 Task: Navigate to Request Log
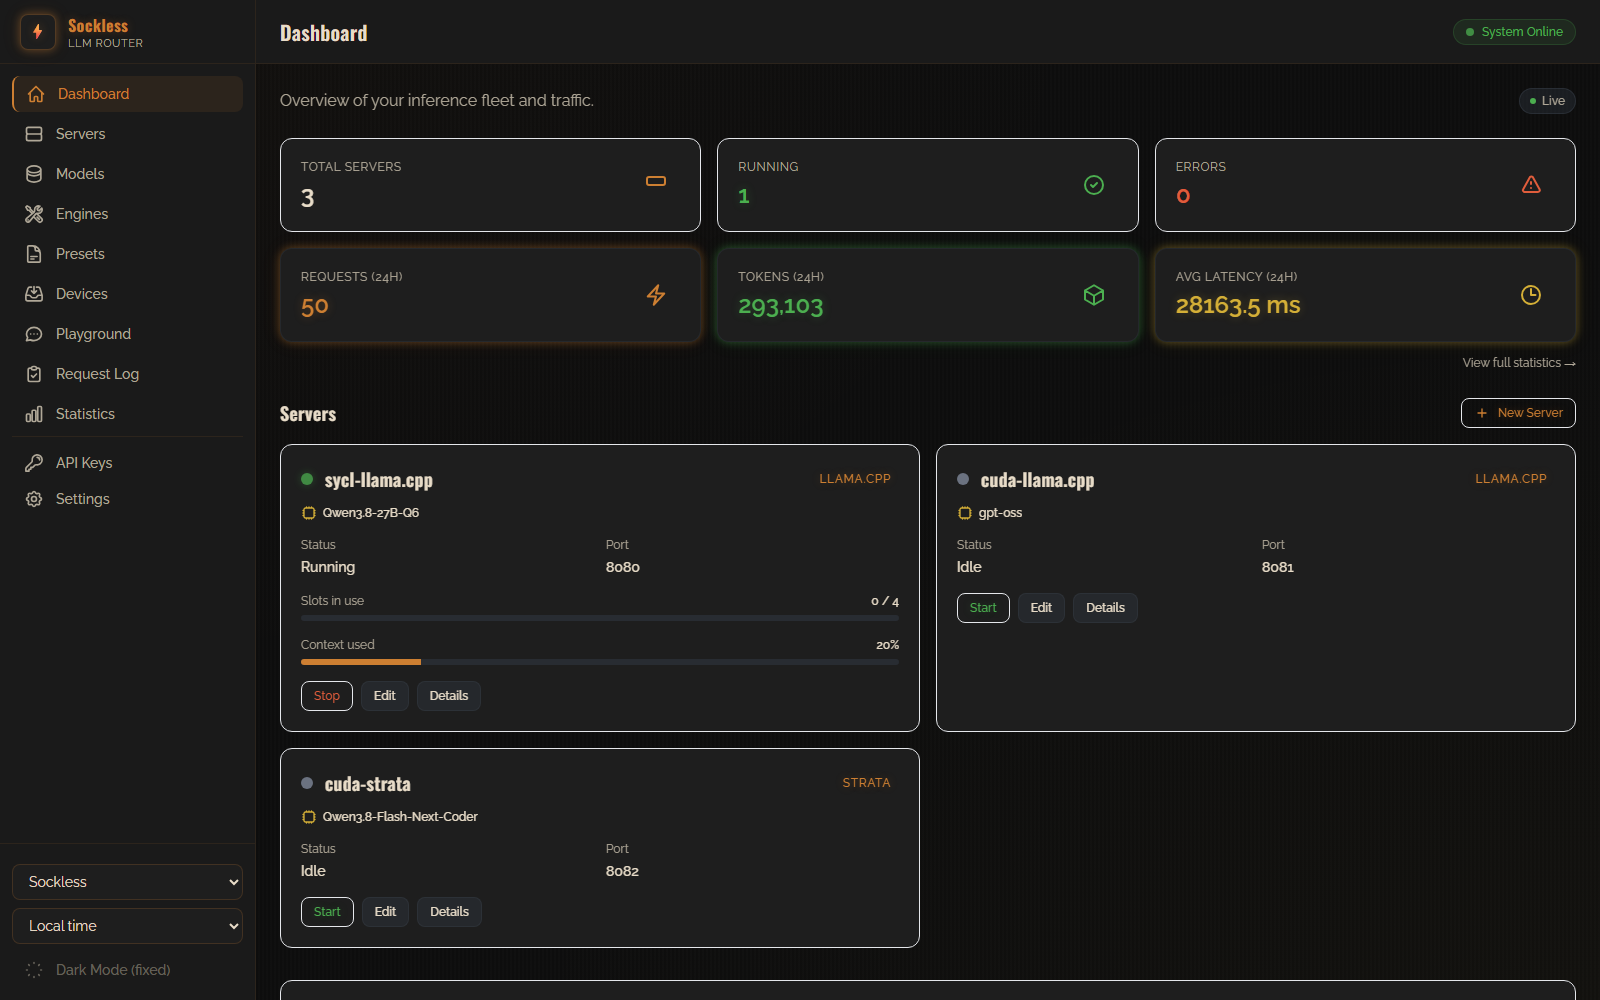pyautogui.click(x=127, y=374)
